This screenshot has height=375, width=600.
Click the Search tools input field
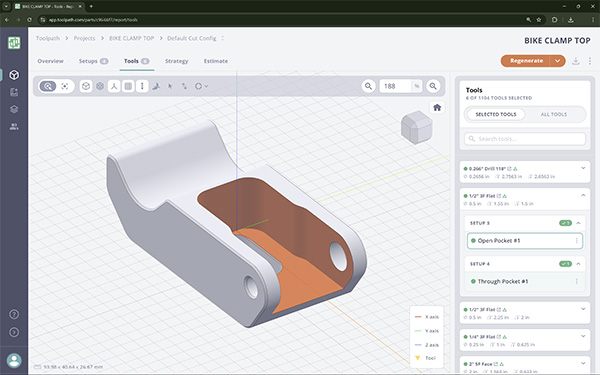525,139
